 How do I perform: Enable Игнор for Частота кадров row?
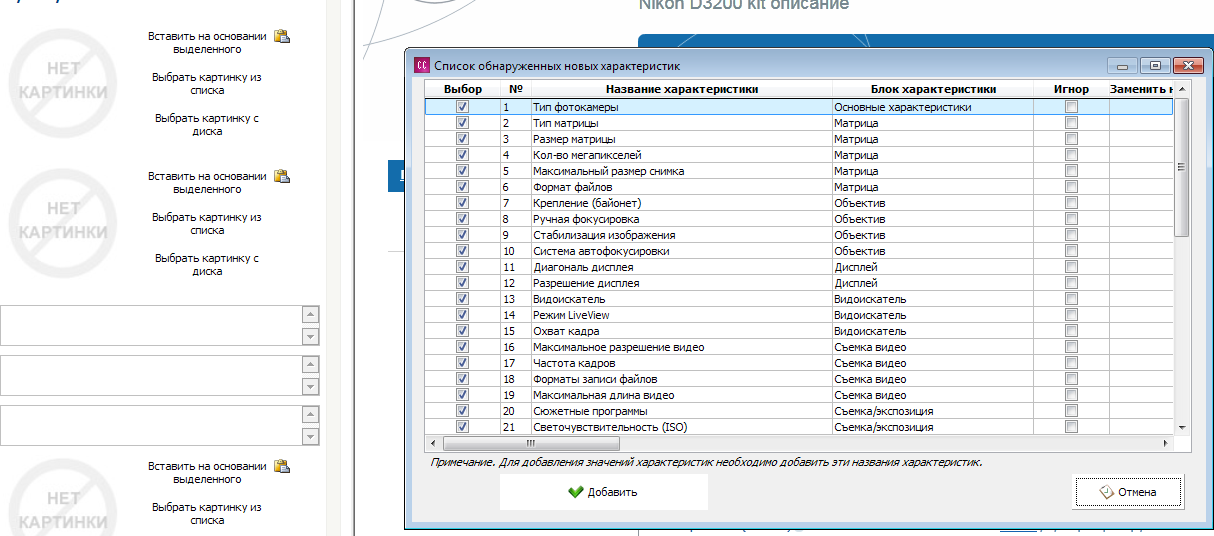coord(1071,363)
